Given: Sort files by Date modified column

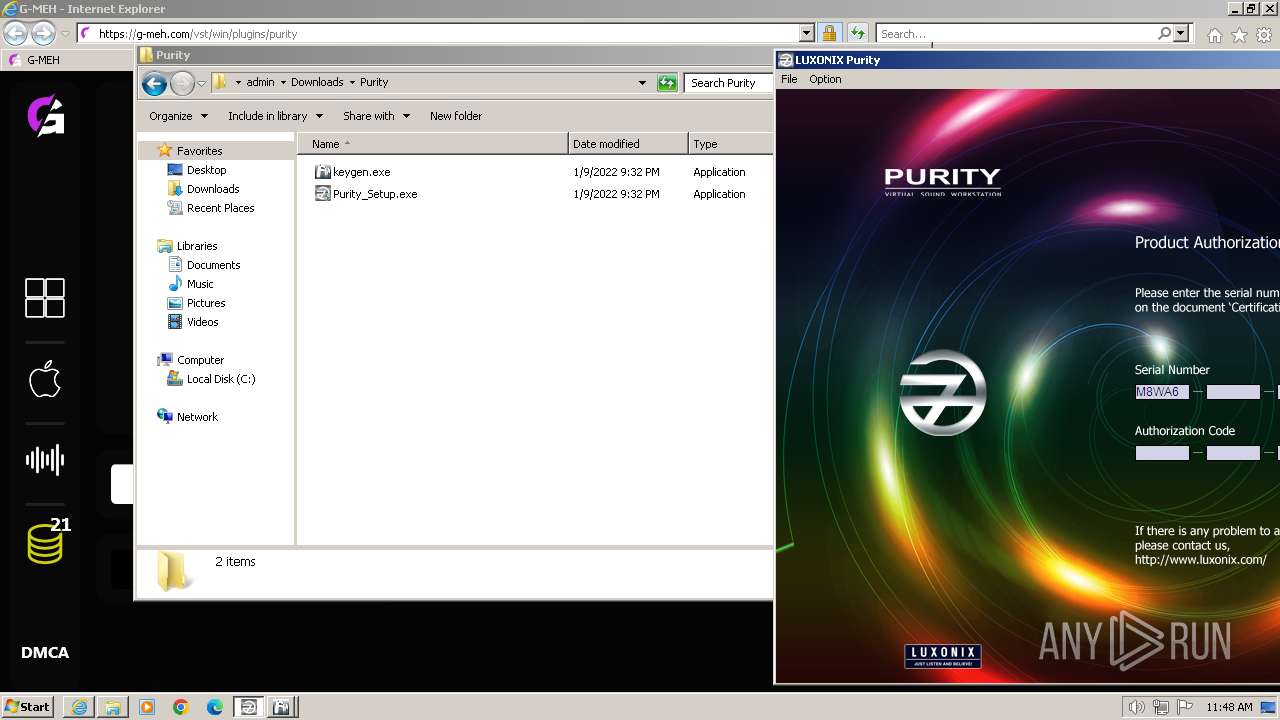Looking at the screenshot, I should tap(627, 144).
